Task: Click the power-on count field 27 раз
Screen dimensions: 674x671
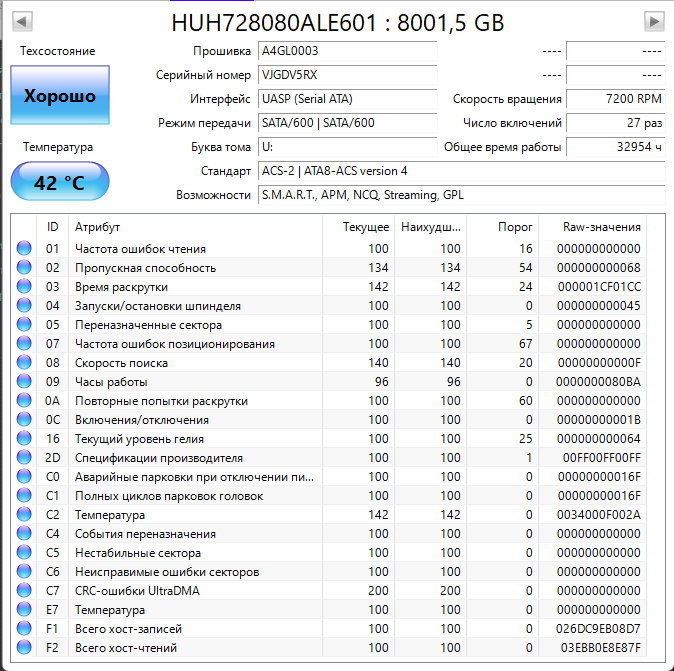Action: [616, 123]
